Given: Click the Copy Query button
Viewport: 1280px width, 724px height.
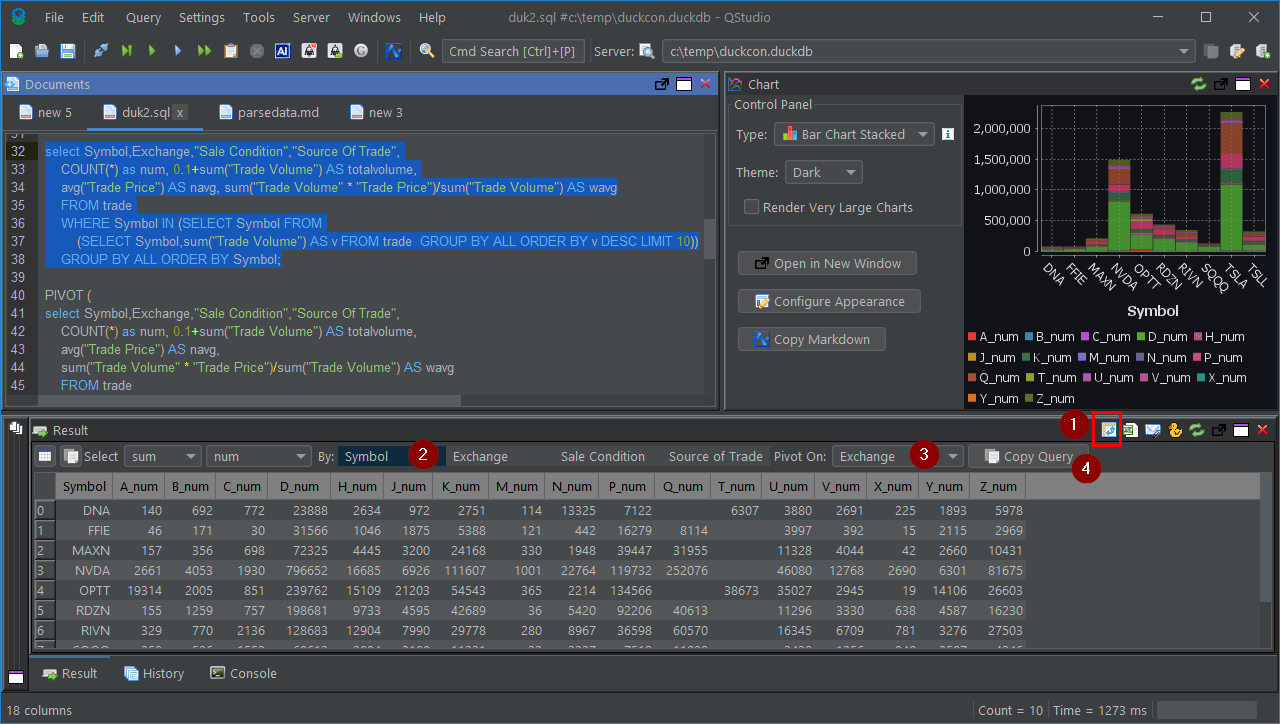Looking at the screenshot, I should 1028,456.
